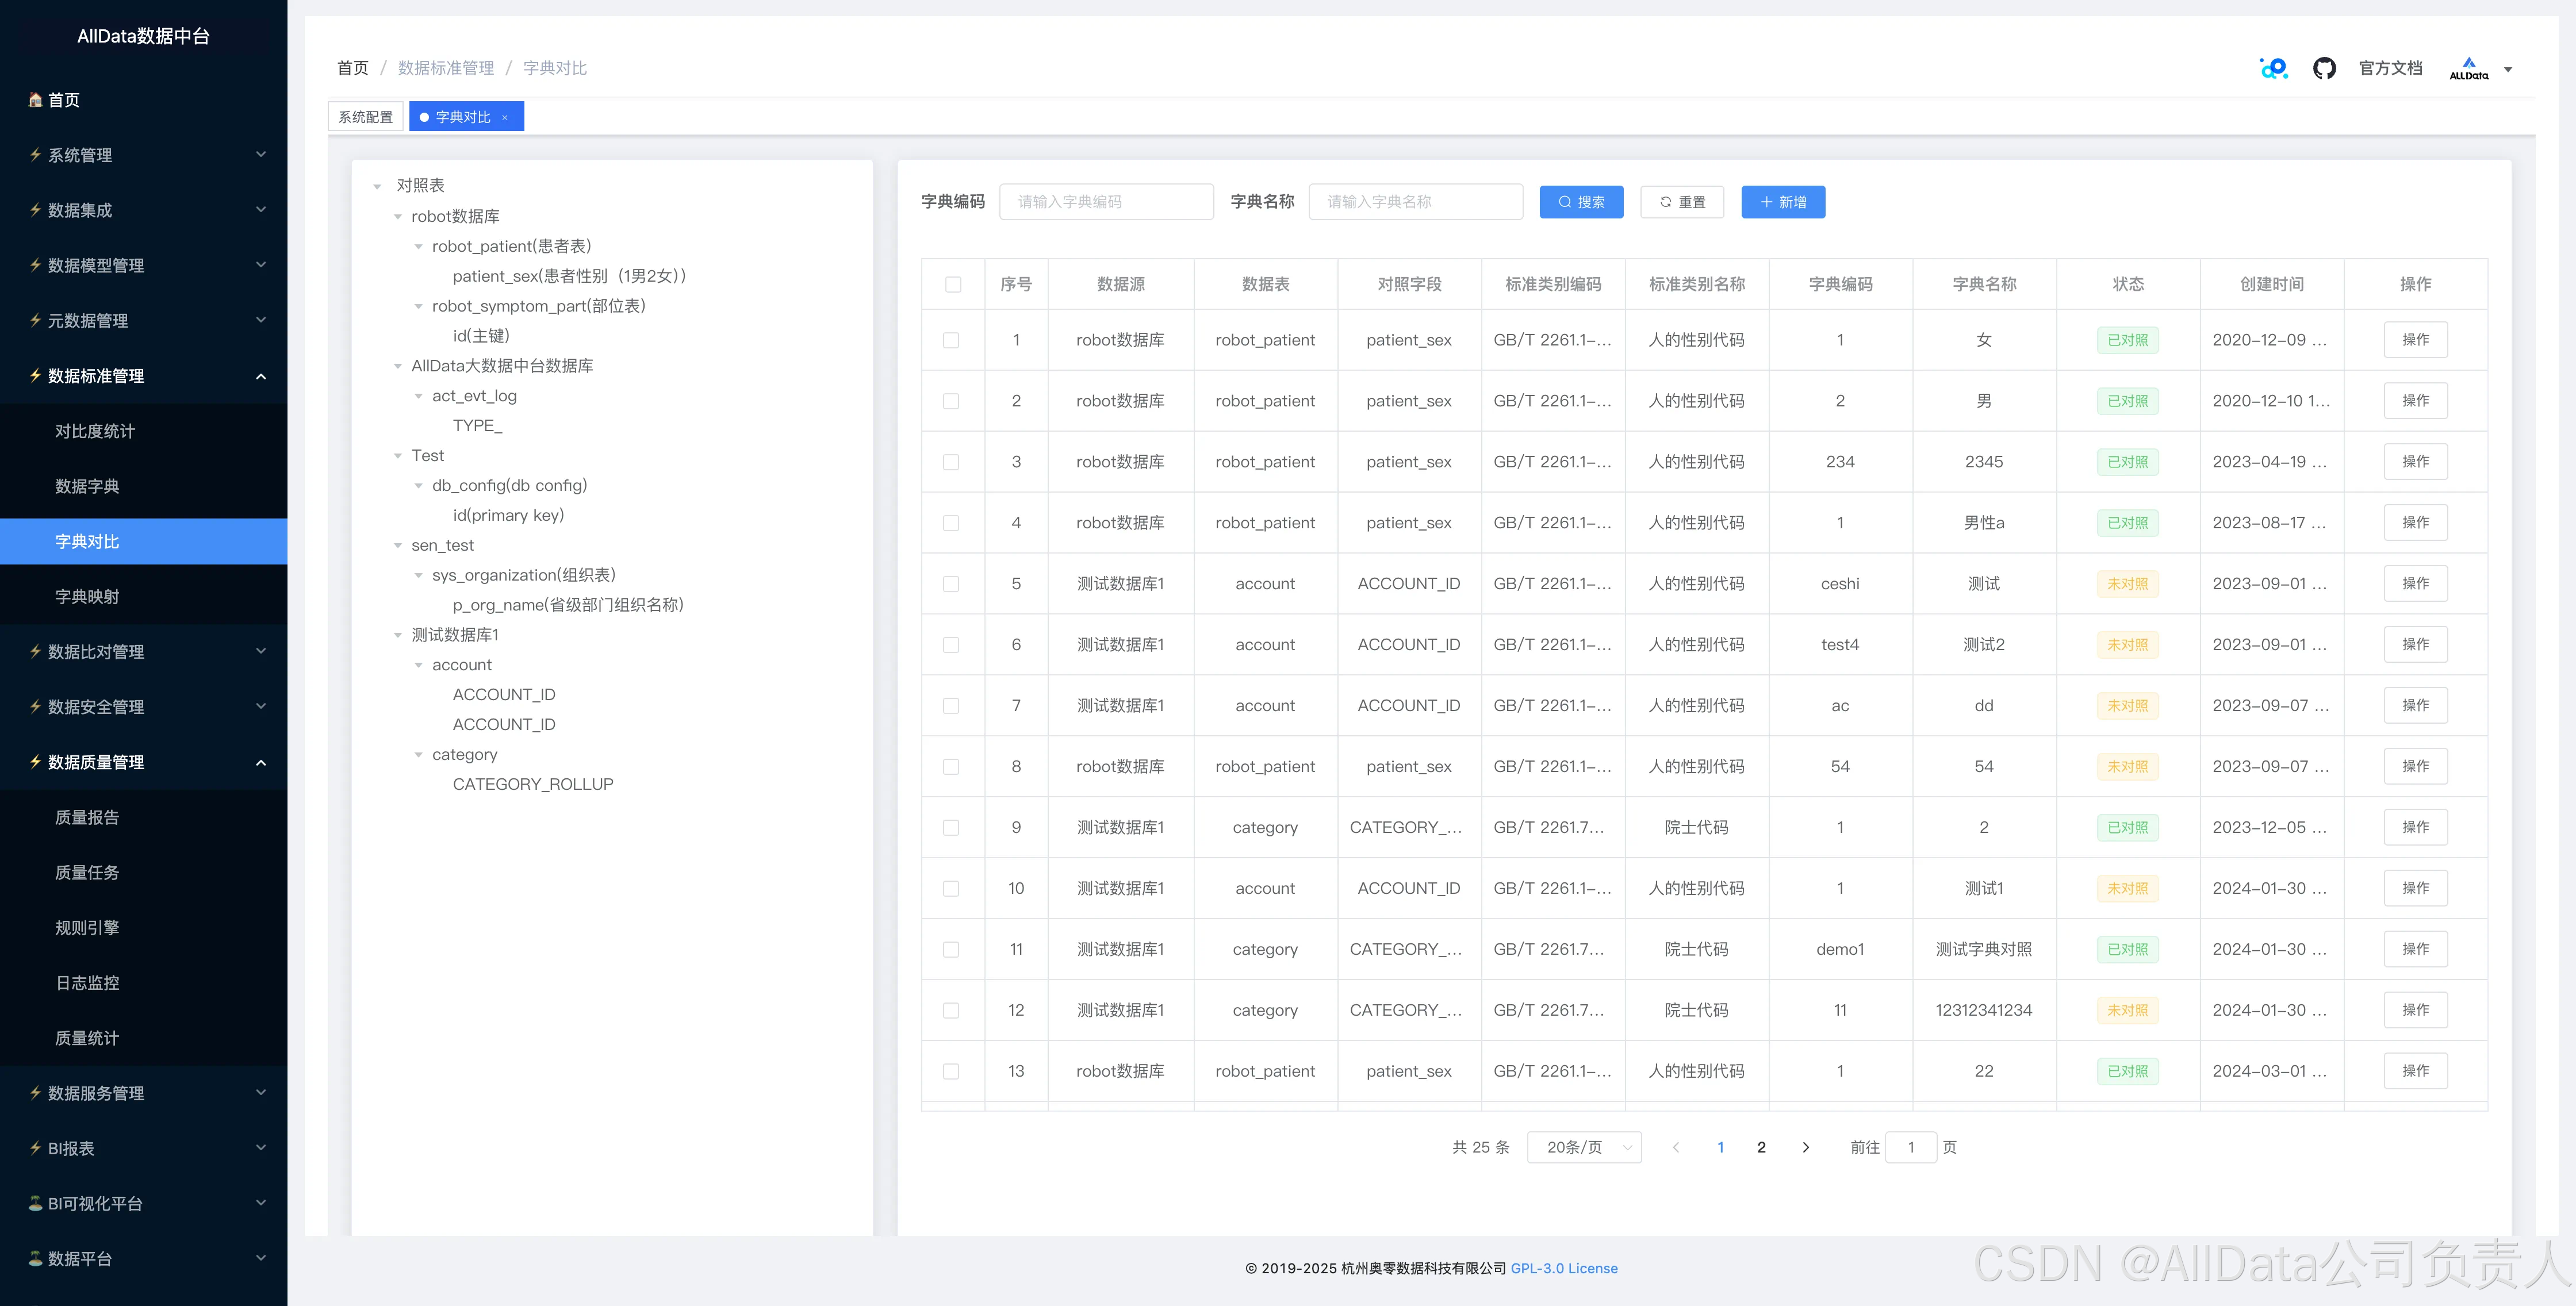Click the 搜索 button

click(x=1581, y=202)
